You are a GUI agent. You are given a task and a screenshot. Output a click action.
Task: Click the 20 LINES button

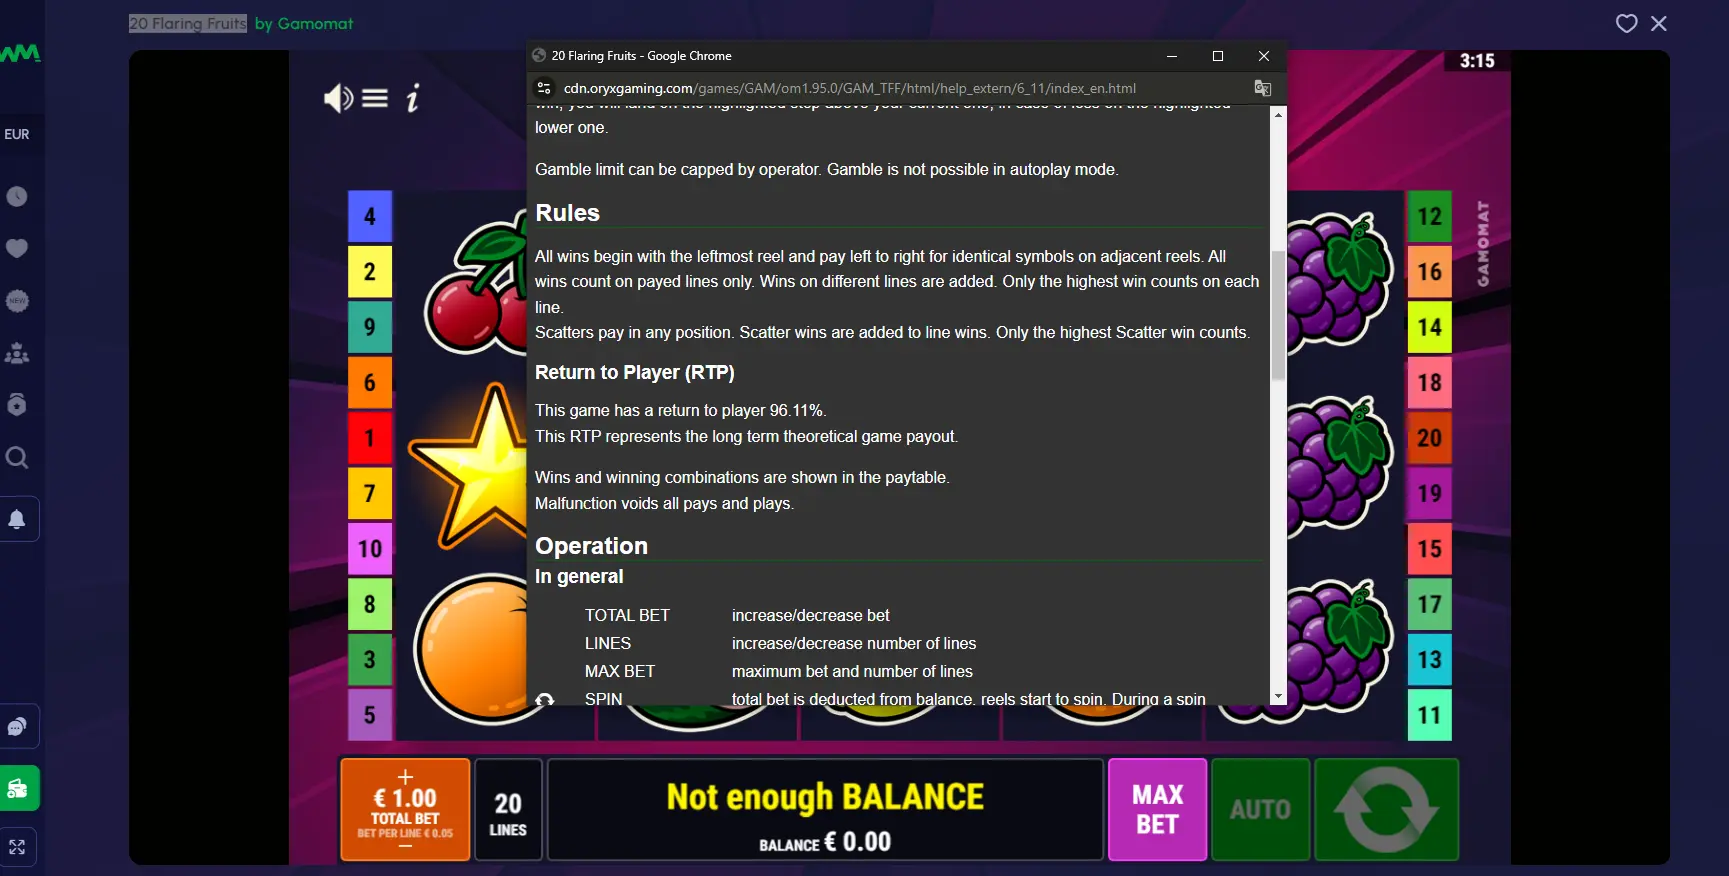click(508, 810)
